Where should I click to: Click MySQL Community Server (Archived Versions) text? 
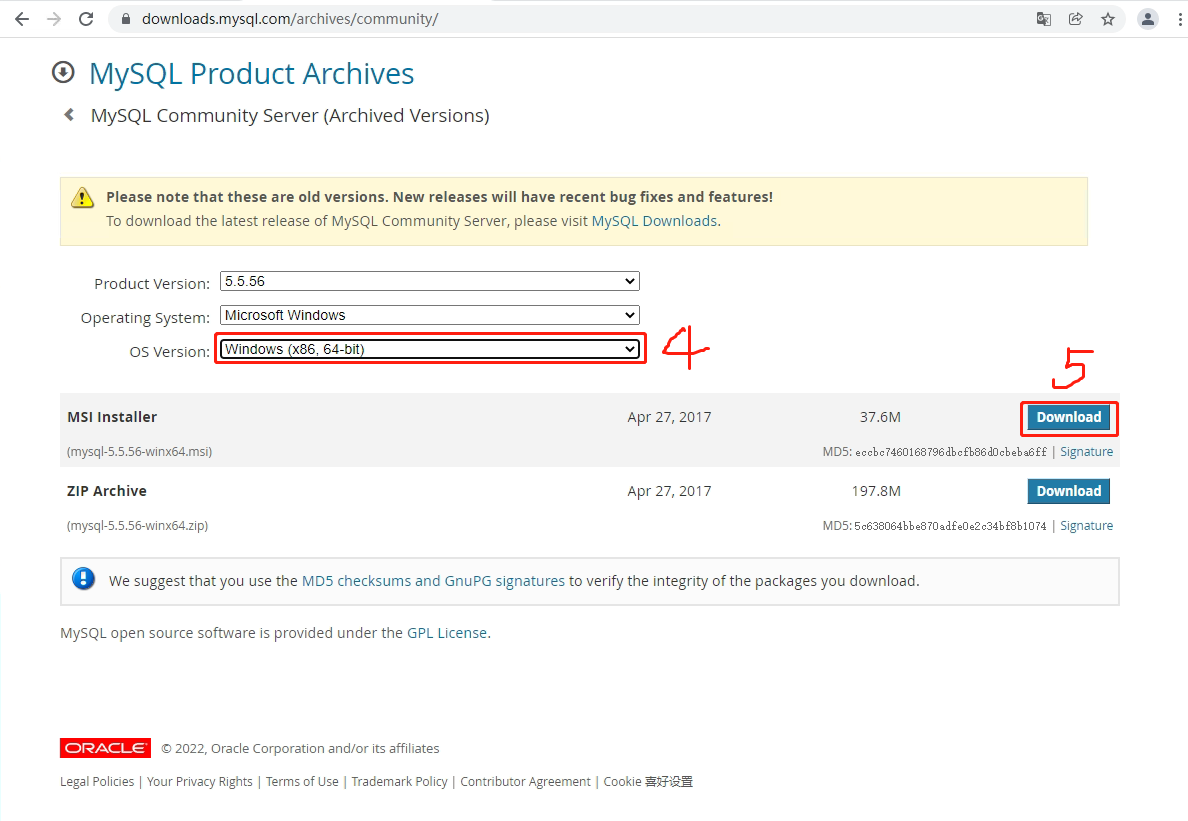pyautogui.click(x=290, y=115)
